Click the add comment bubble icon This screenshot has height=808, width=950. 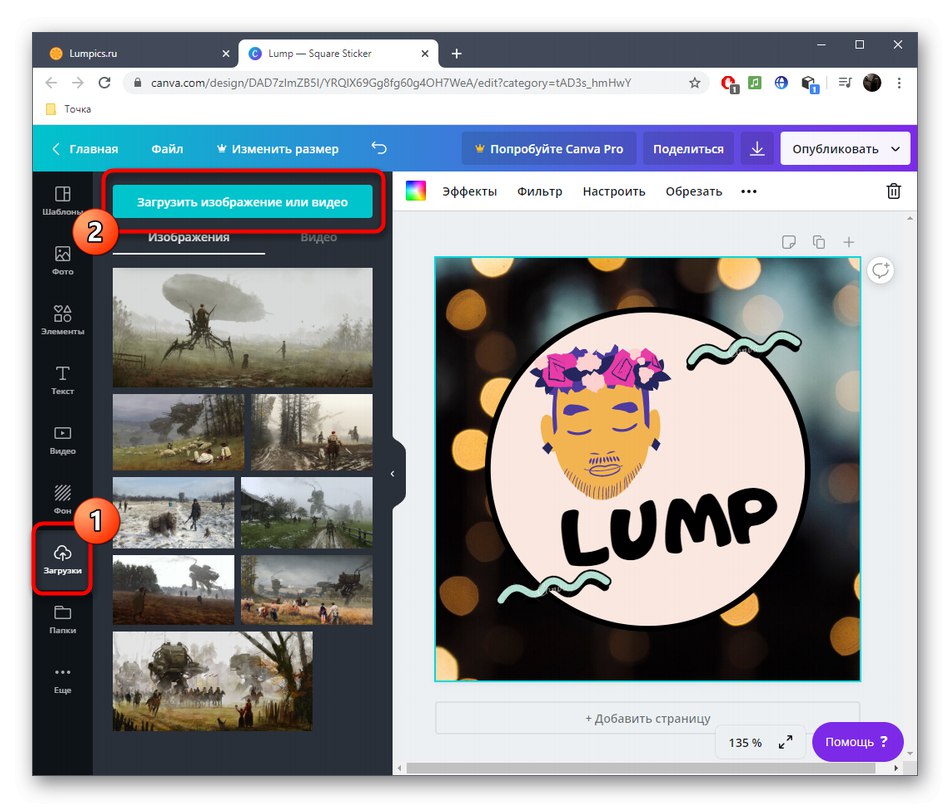(880, 270)
